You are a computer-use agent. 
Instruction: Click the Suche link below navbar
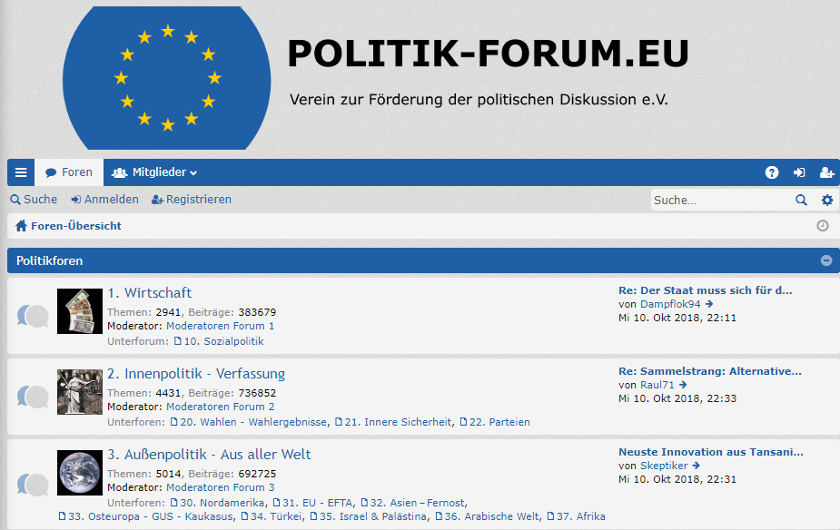click(34, 199)
